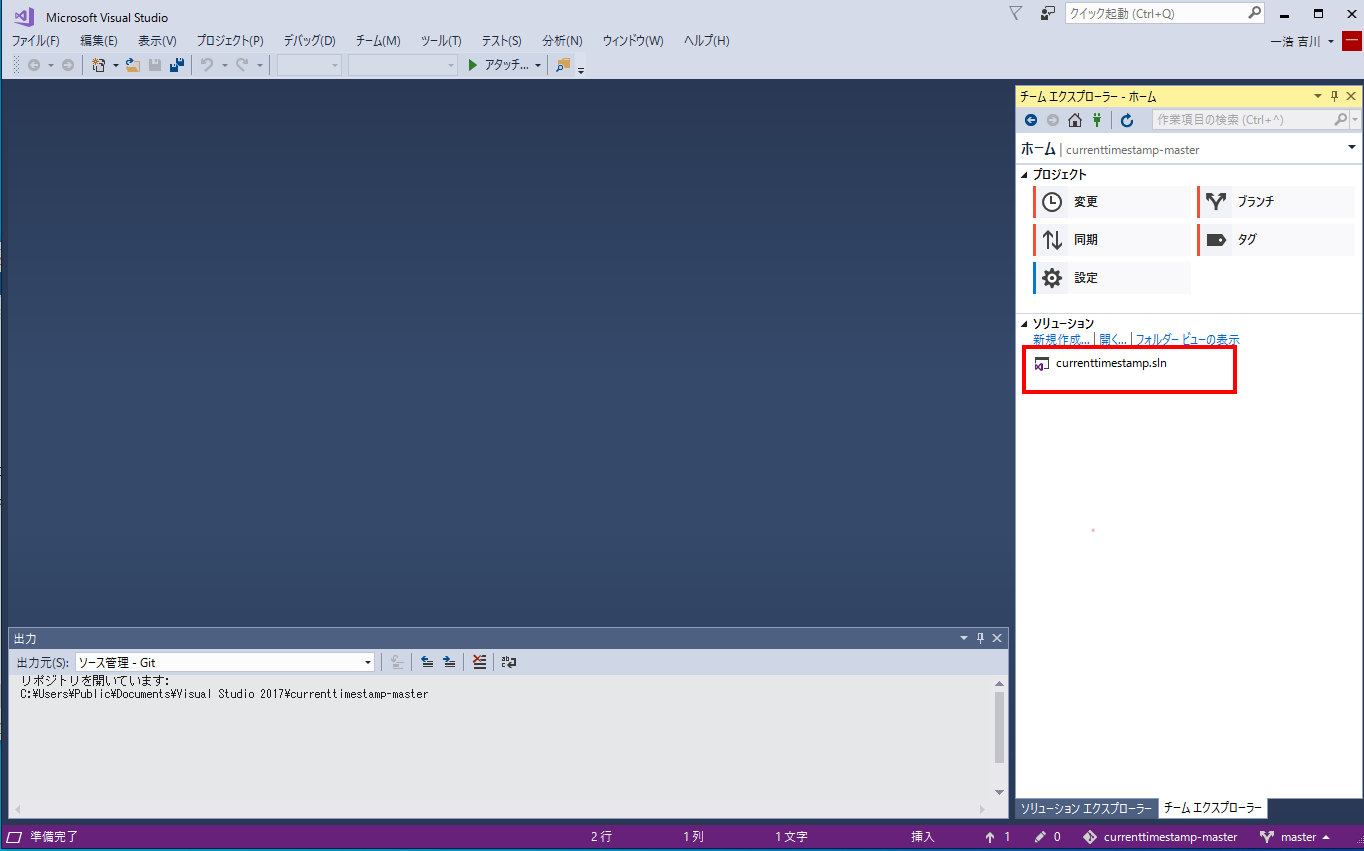Open the 変更 (Changes) tile
The width and height of the screenshot is (1364, 851).
point(1111,202)
